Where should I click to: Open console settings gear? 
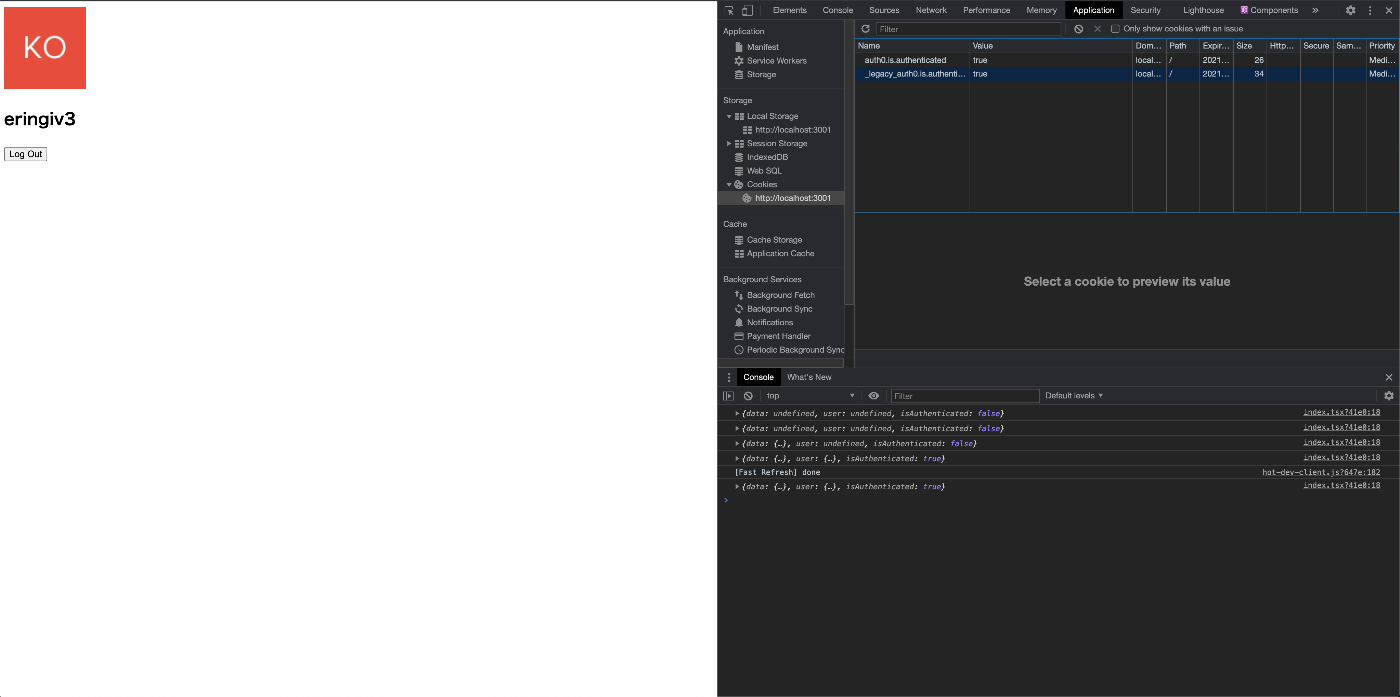pyautogui.click(x=1389, y=396)
